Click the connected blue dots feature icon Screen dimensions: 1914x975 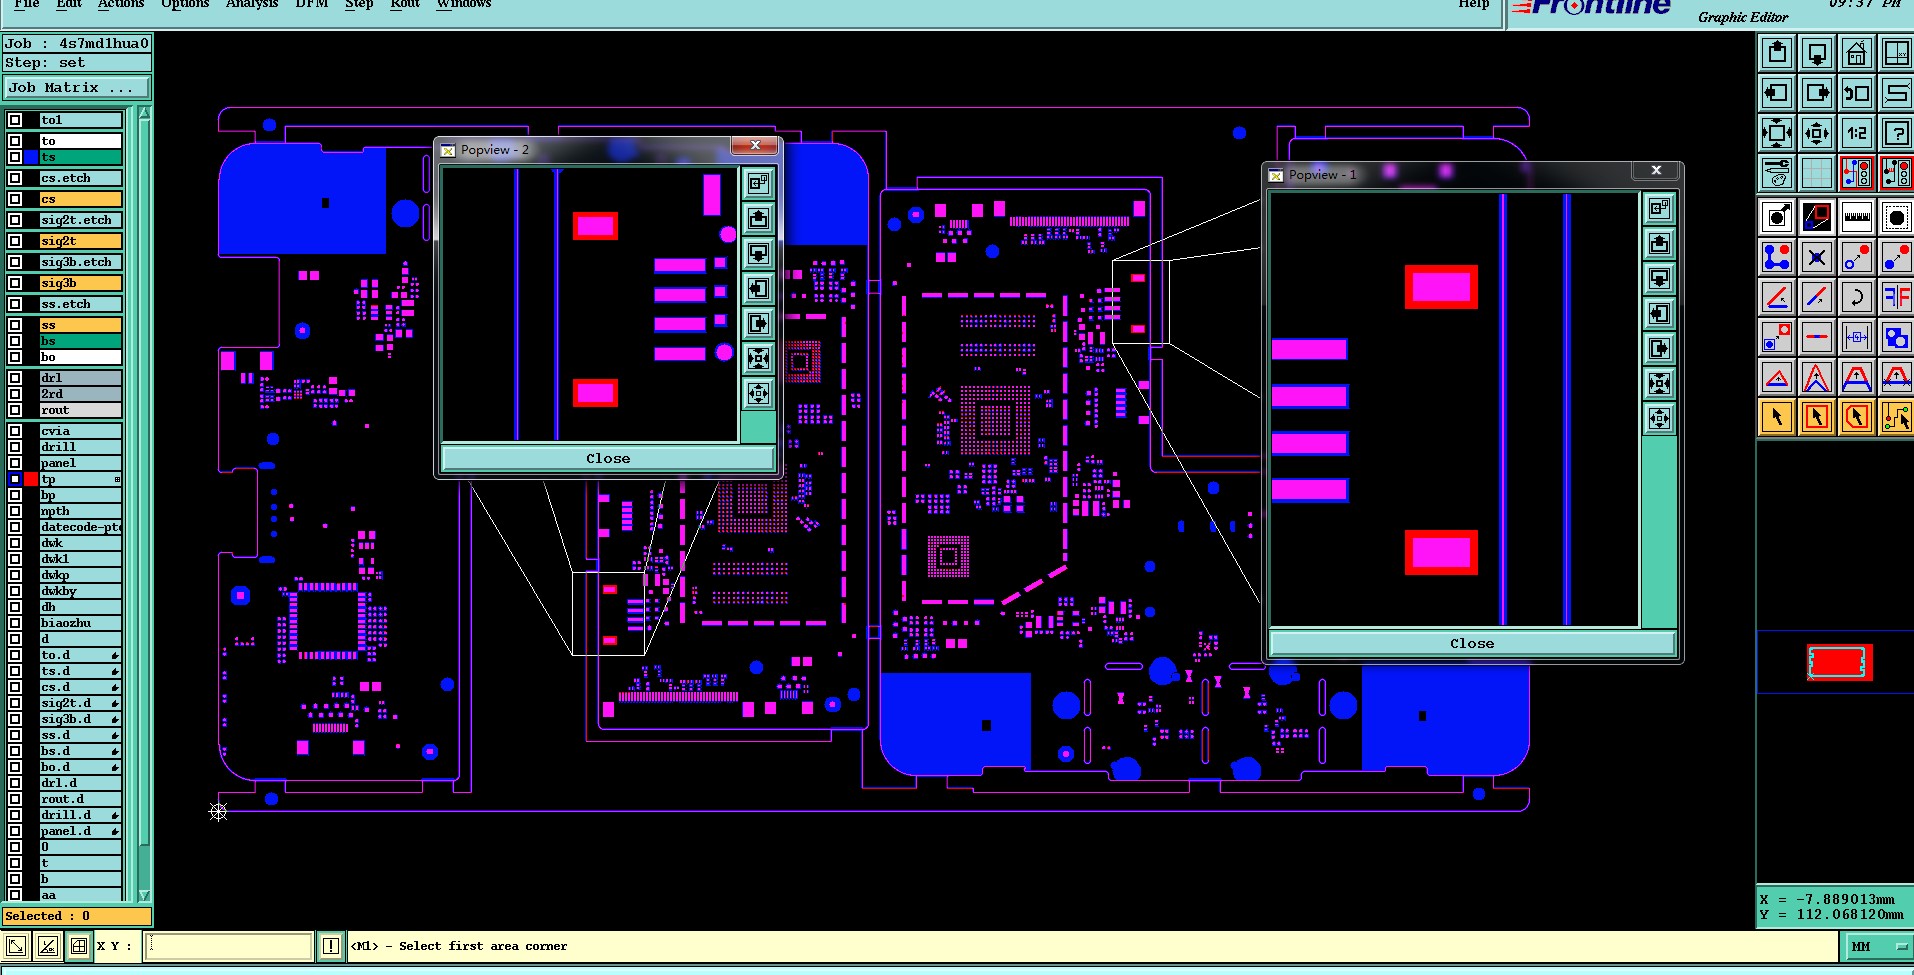pos(1777,257)
